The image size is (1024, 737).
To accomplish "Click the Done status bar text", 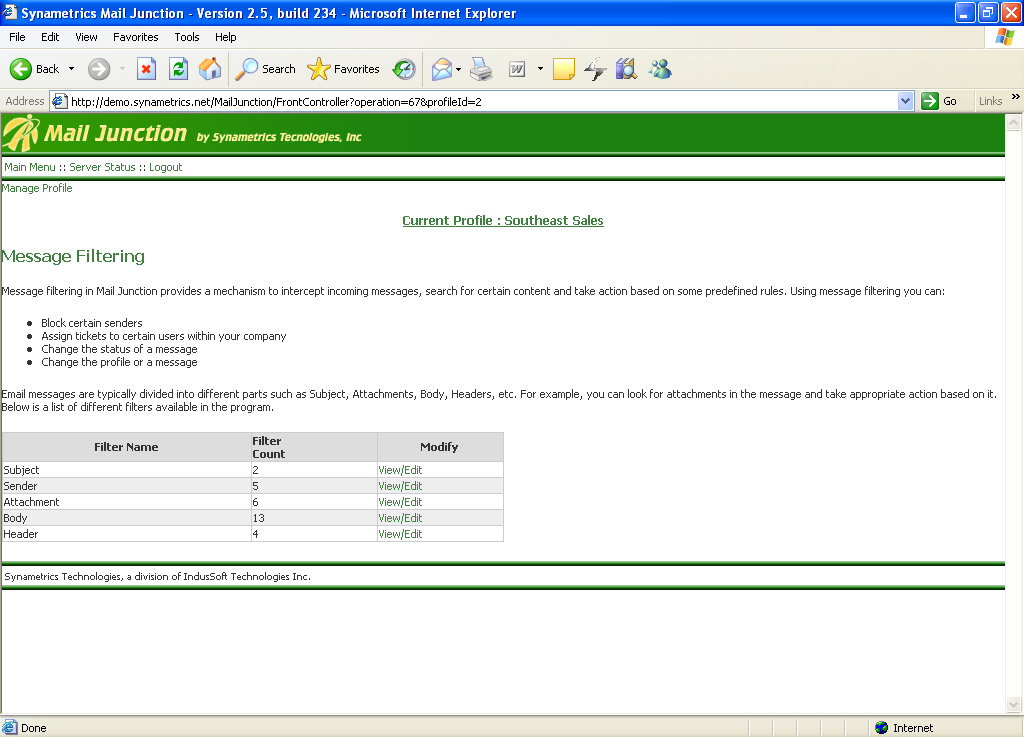I will (33, 728).
